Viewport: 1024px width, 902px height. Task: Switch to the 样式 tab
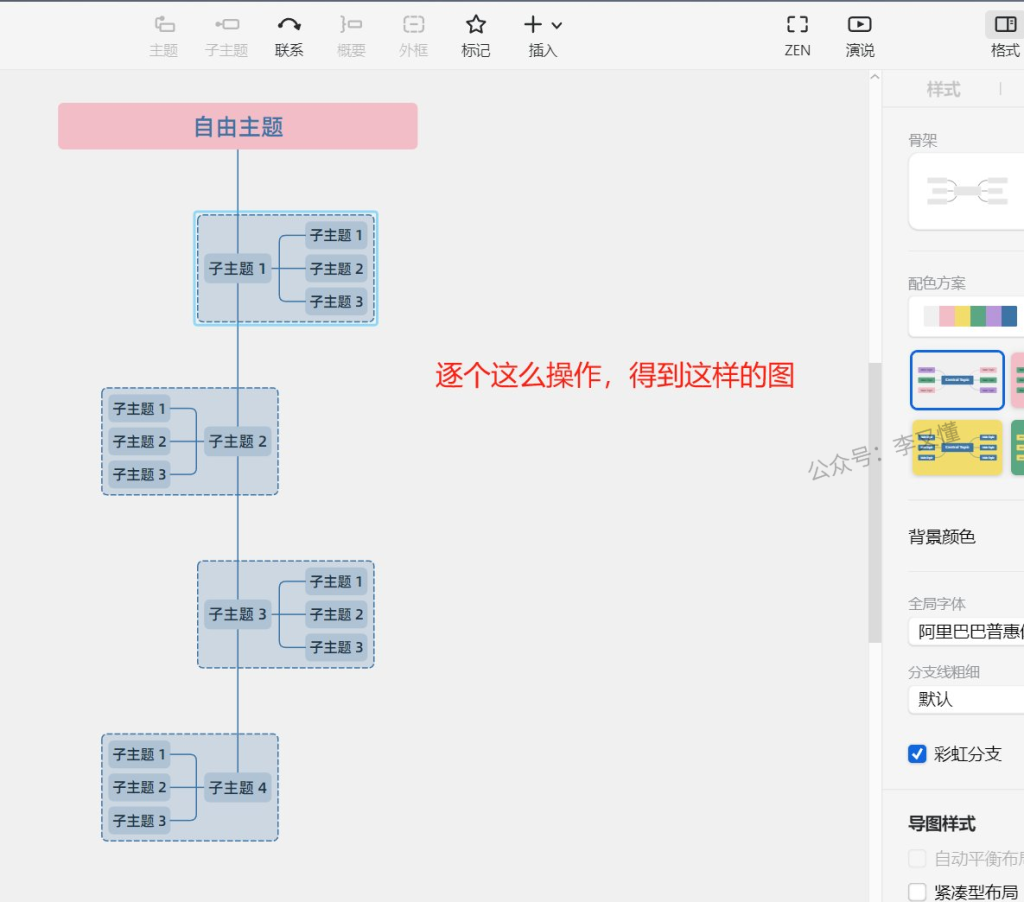coord(943,90)
